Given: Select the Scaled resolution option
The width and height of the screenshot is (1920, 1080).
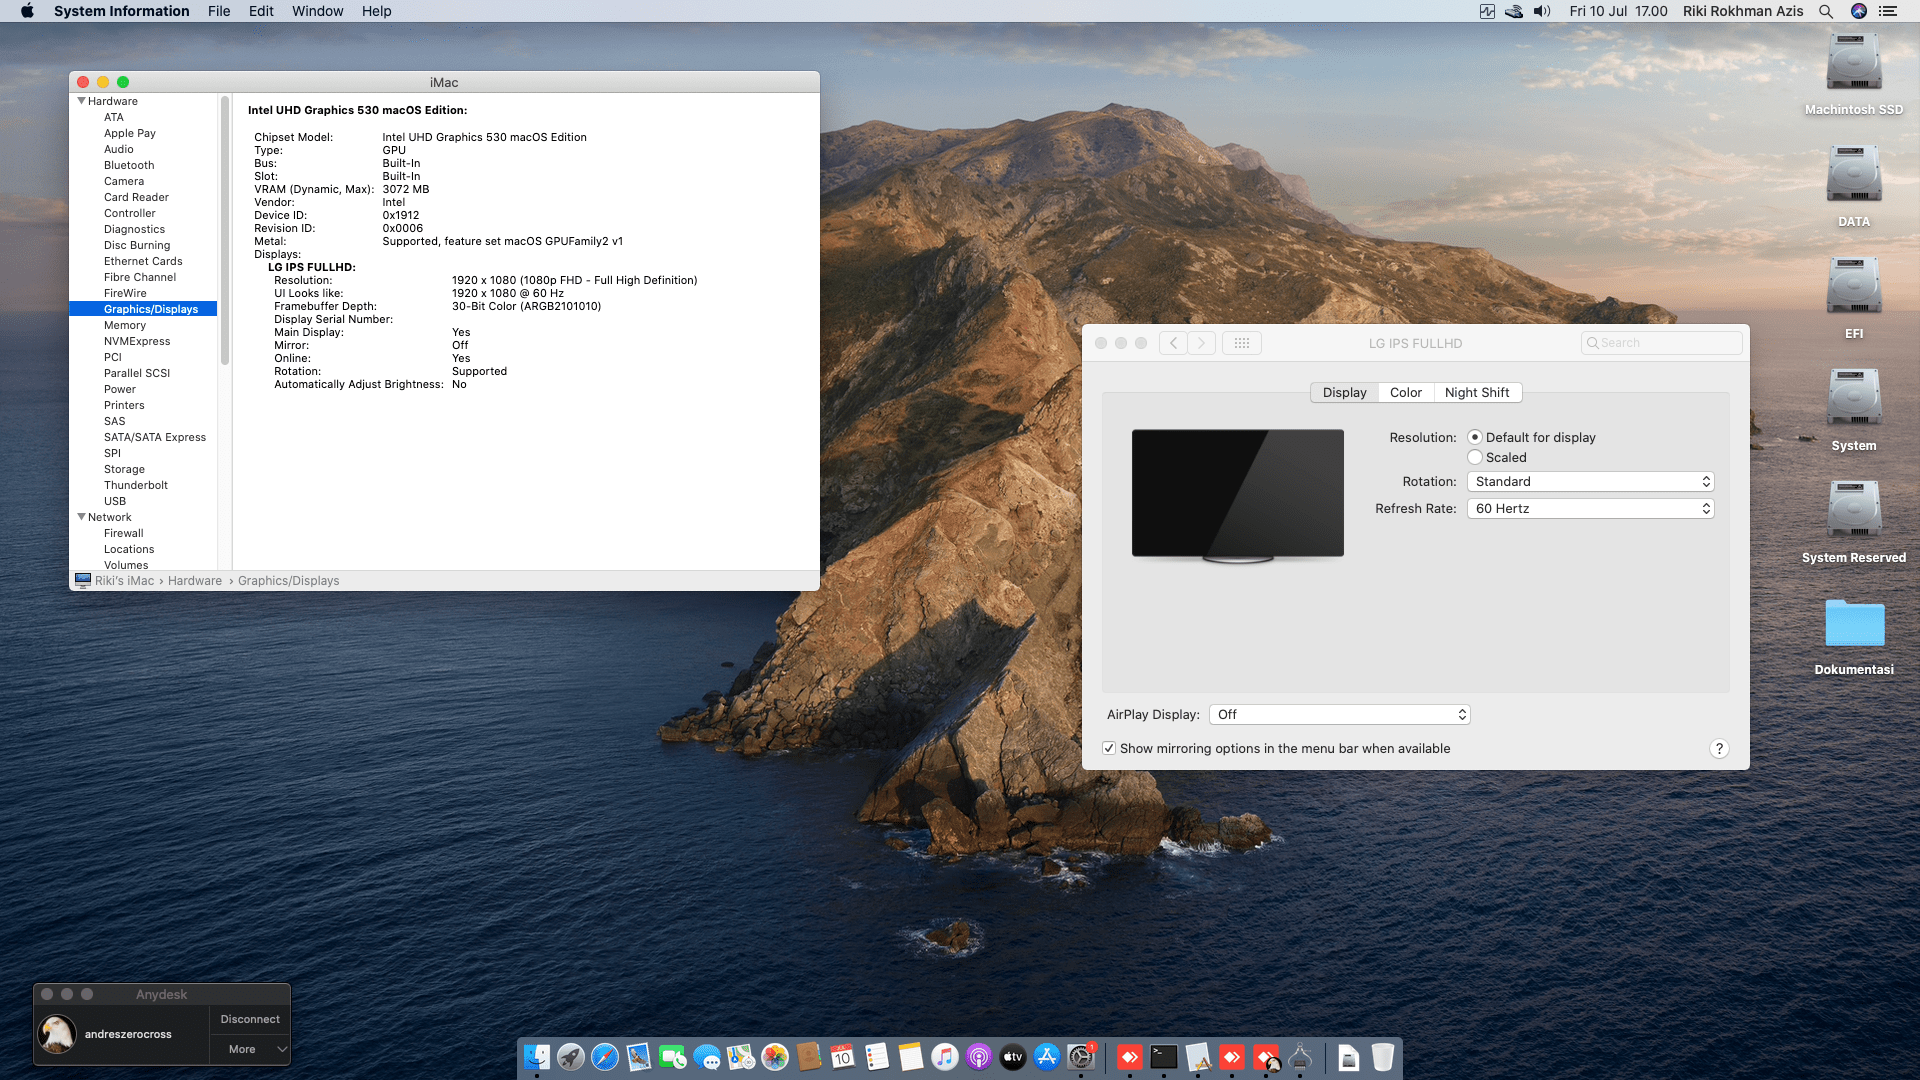Looking at the screenshot, I should tap(1475, 458).
